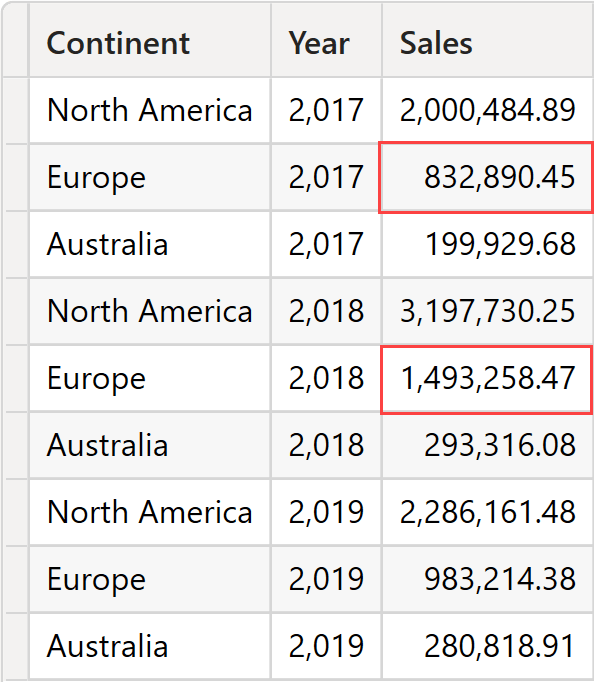Screen dimensions: 594x682
Task: Click the 2,000,484.89 sales cell
Action: tap(488, 110)
